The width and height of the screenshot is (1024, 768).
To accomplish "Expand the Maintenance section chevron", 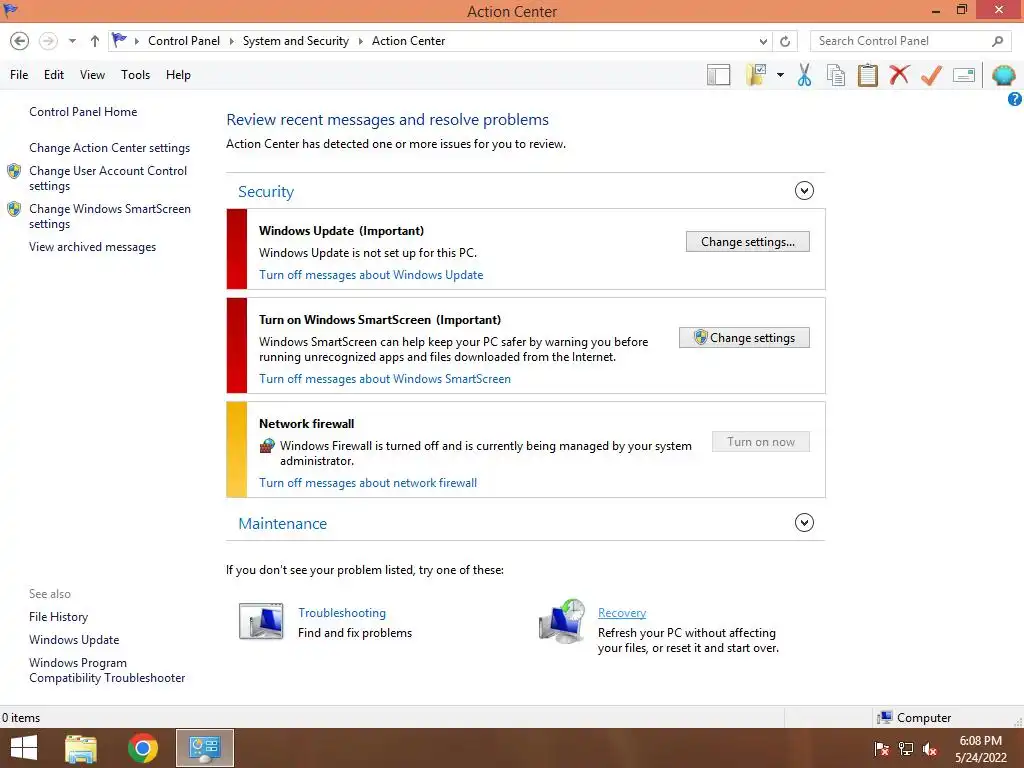I will (804, 522).
